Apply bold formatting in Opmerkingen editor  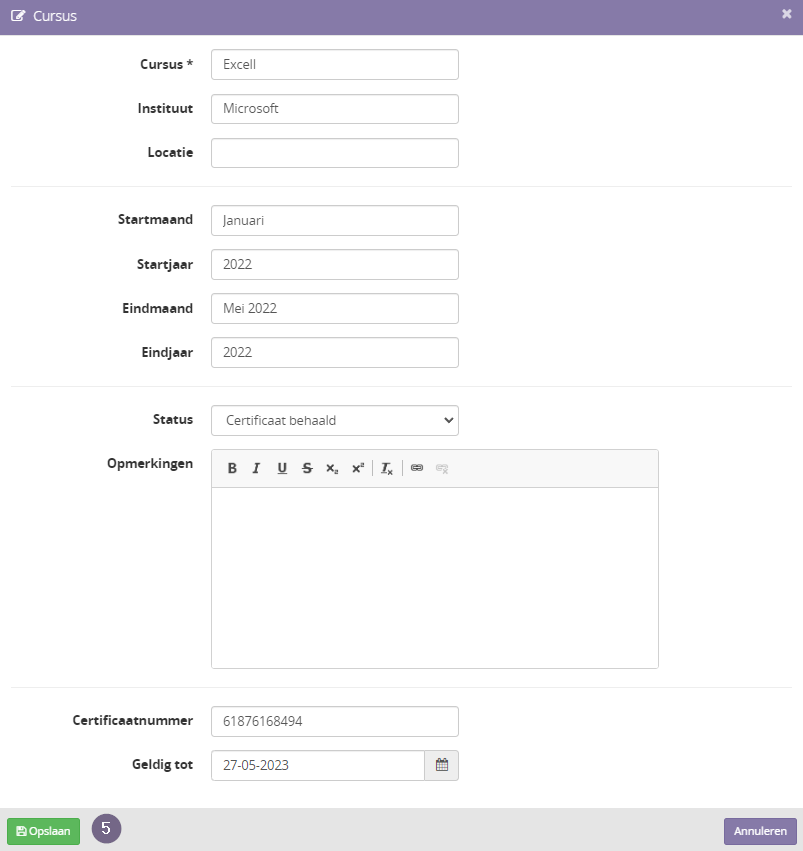(232, 468)
